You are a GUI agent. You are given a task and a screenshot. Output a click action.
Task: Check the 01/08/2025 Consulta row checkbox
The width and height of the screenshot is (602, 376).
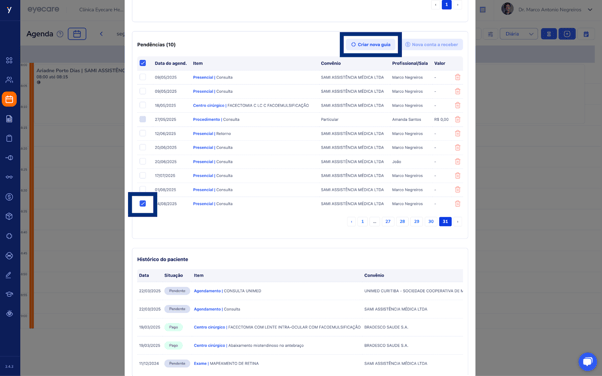[143, 190]
